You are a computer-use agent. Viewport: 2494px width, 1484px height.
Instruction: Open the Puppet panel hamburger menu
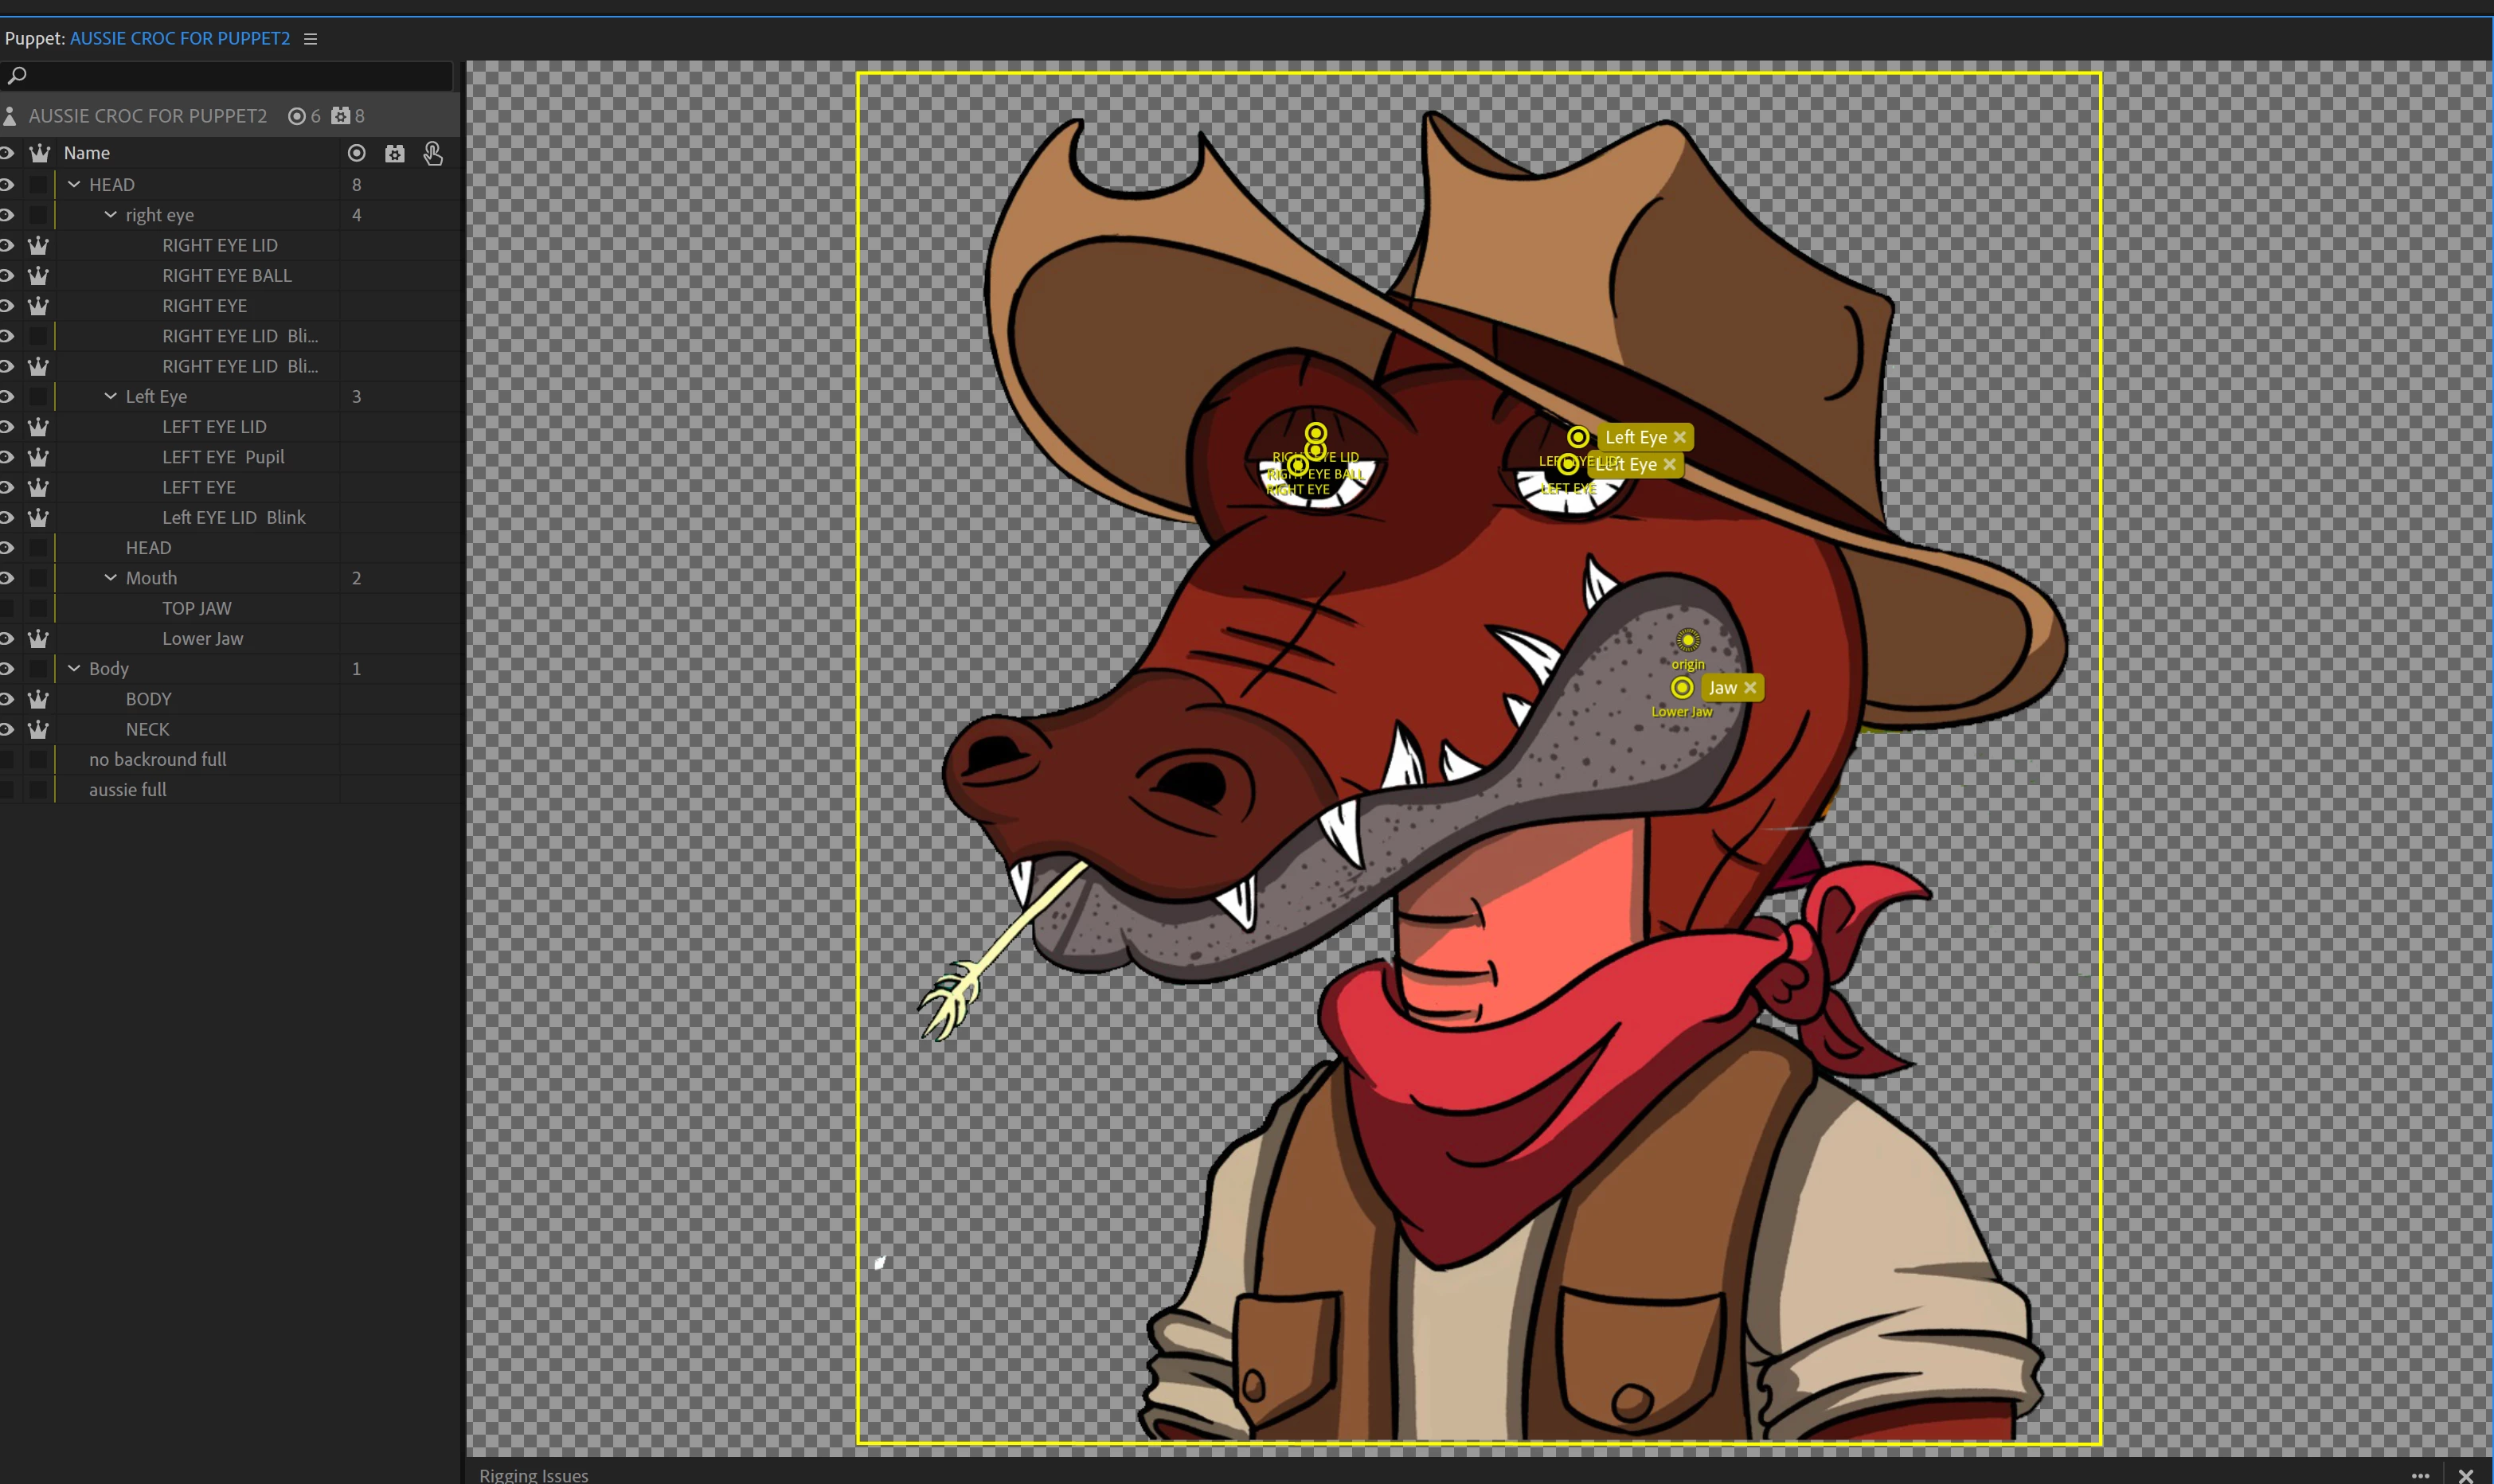click(310, 39)
